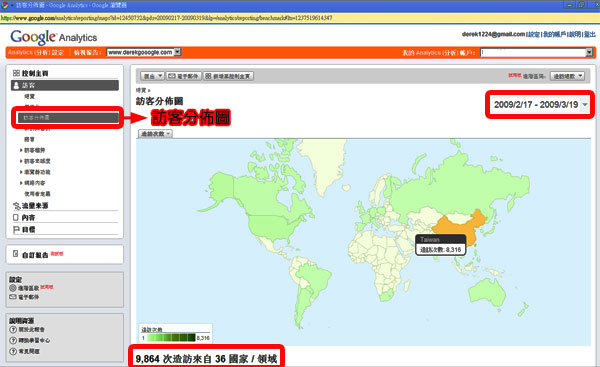Open the 目標 sidebar section
The image size is (600, 367).
point(28,230)
